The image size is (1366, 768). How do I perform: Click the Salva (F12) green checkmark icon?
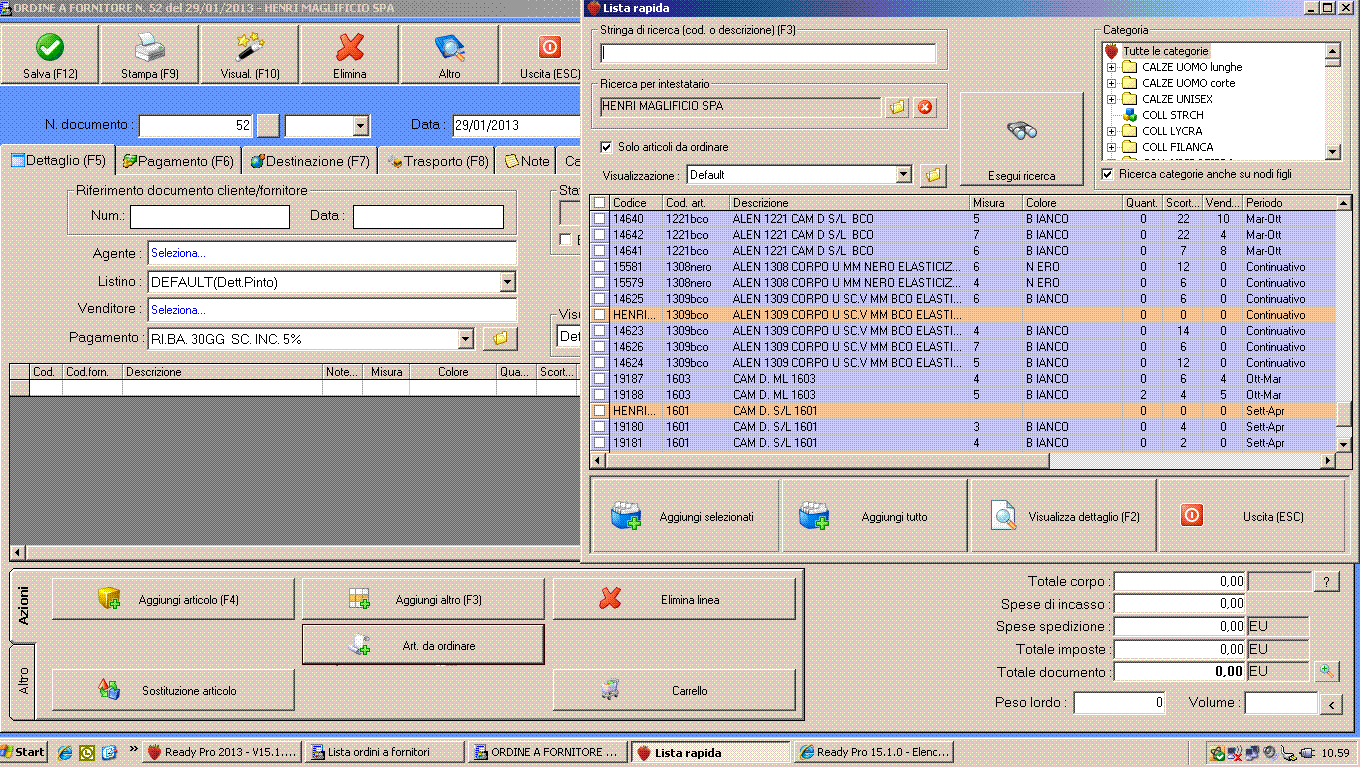pyautogui.click(x=50, y=48)
